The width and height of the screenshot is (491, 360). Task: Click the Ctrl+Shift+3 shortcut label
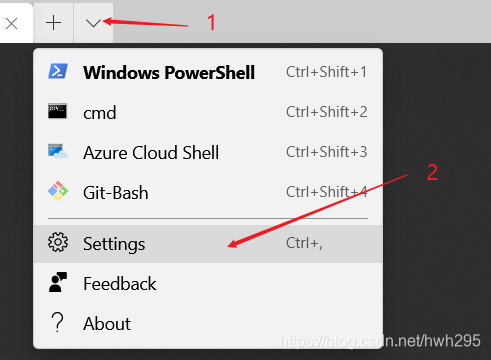tap(327, 152)
